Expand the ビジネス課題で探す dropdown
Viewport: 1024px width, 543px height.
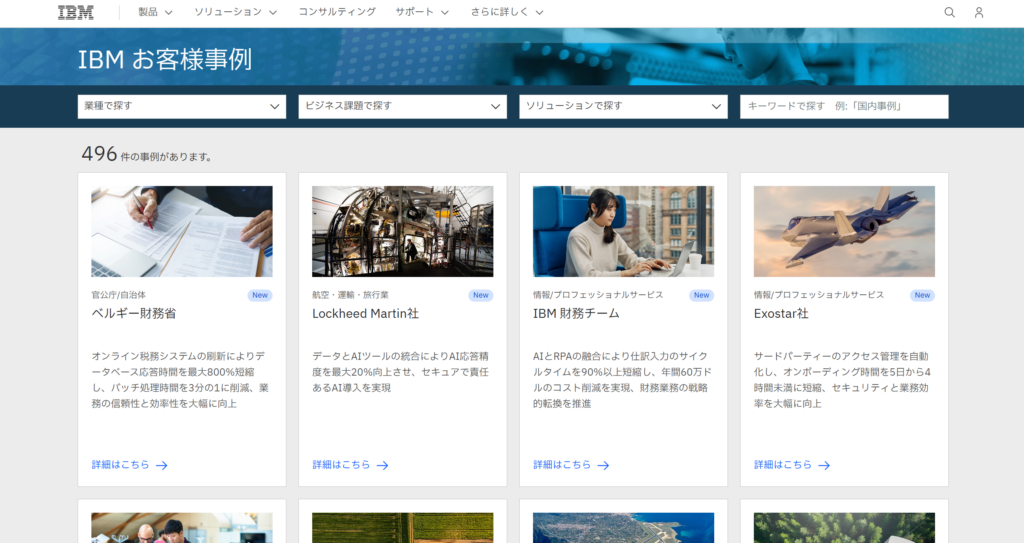point(402,106)
